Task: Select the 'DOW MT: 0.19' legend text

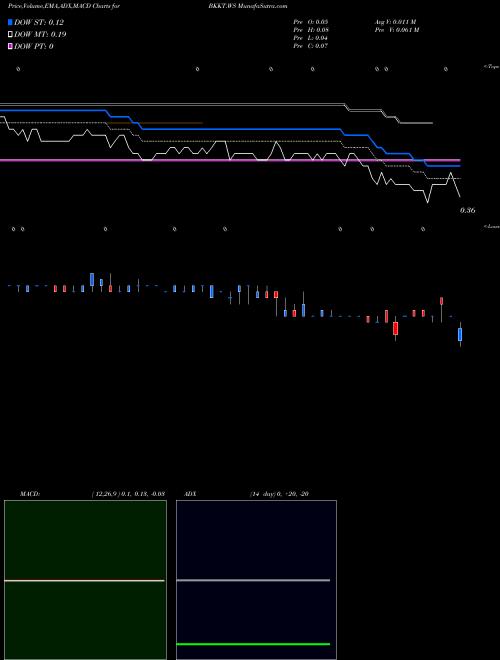Action: (x=40, y=35)
